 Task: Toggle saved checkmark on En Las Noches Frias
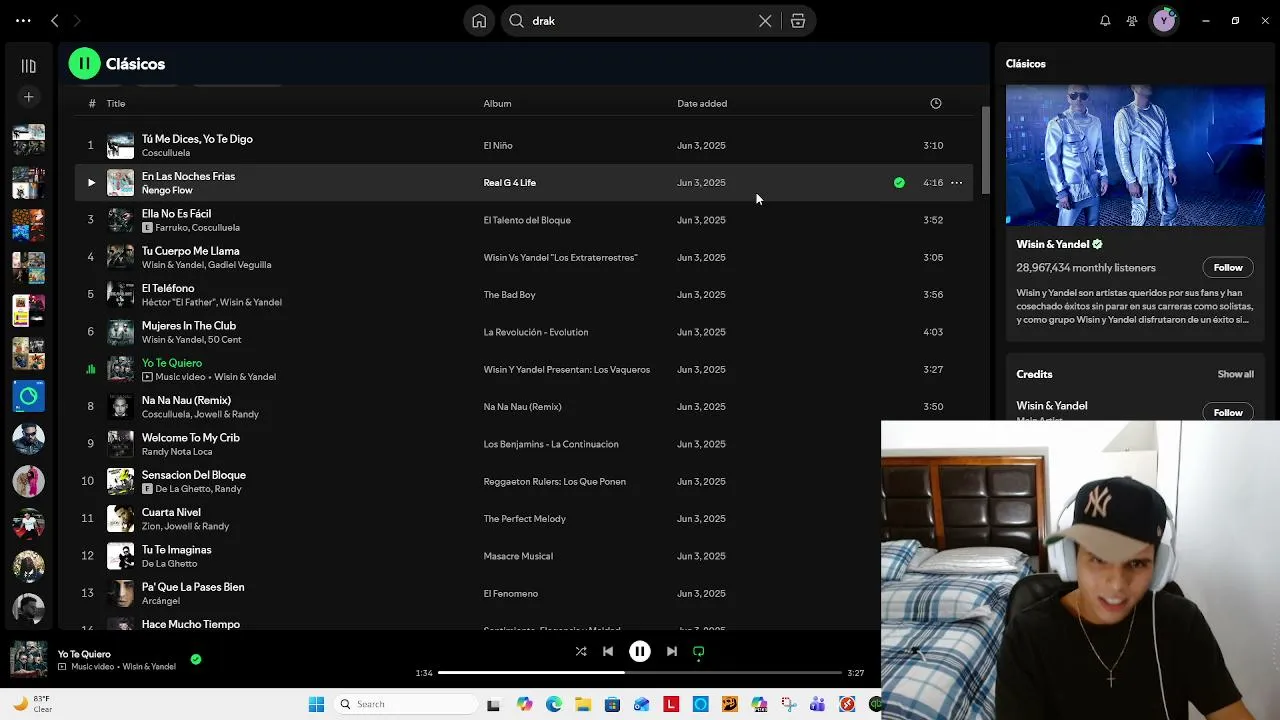point(899,183)
